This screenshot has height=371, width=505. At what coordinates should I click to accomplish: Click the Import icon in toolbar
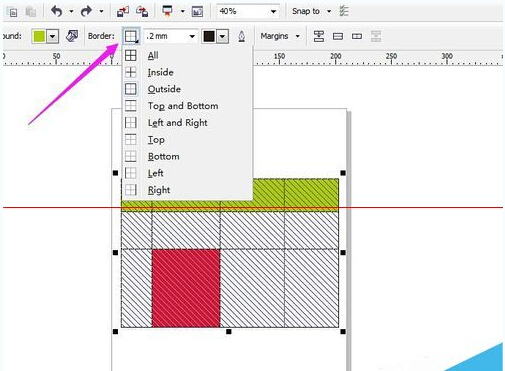pos(123,12)
